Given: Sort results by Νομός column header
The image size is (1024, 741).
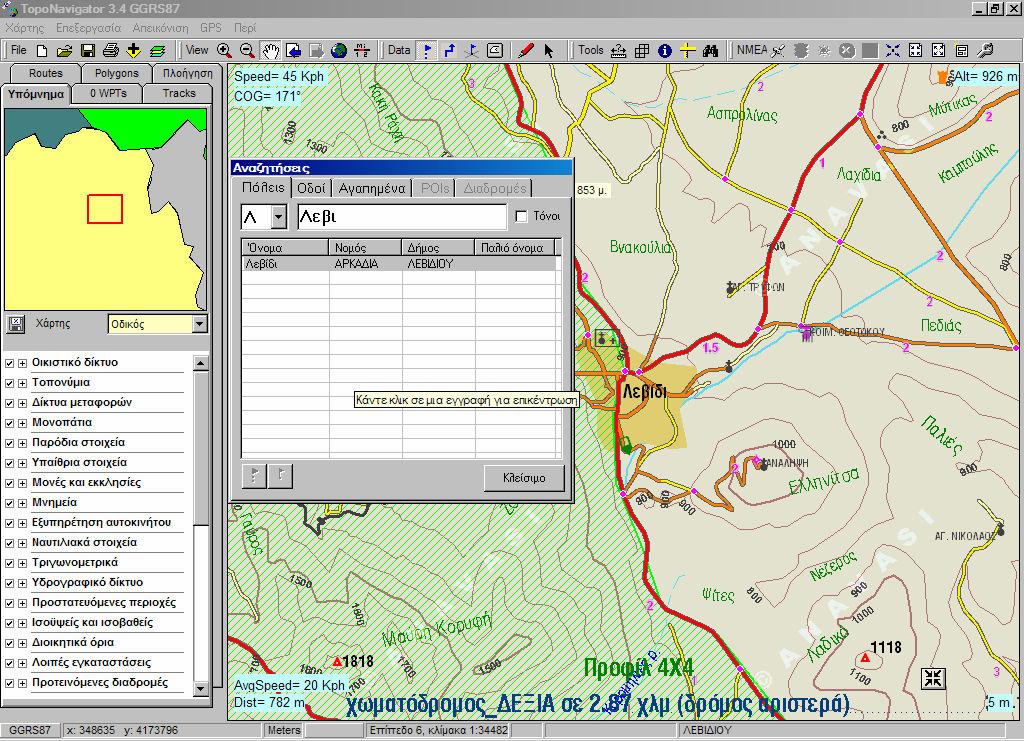Looking at the screenshot, I should 365,247.
